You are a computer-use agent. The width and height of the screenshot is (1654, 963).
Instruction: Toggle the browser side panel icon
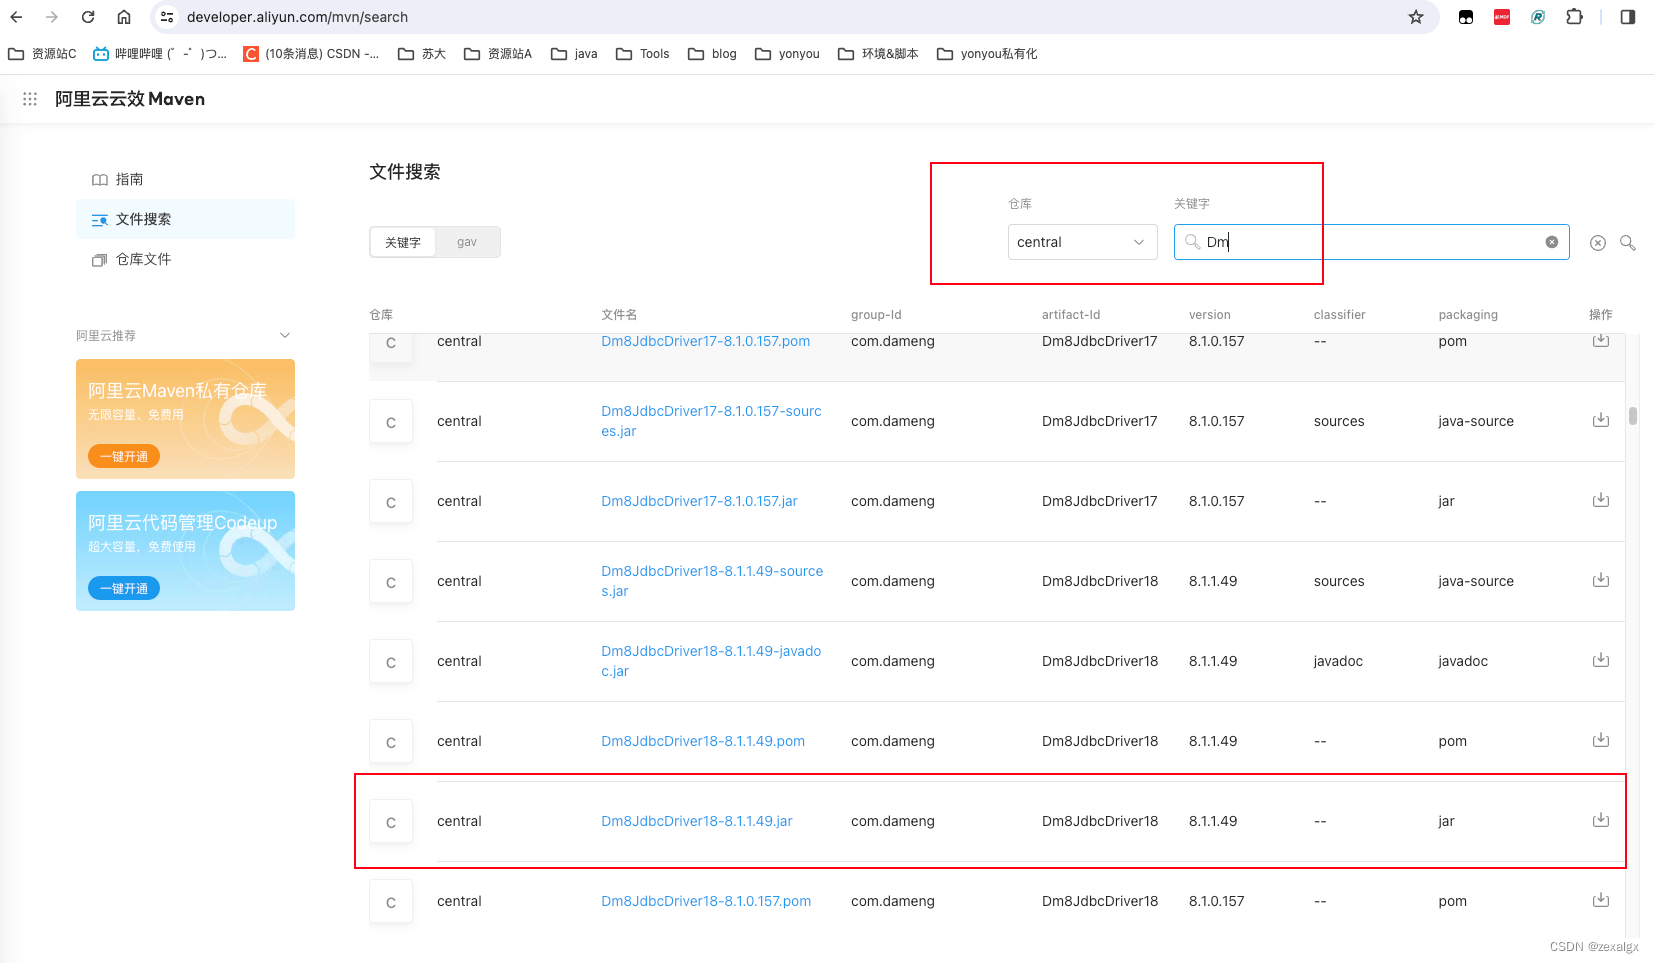click(1628, 17)
